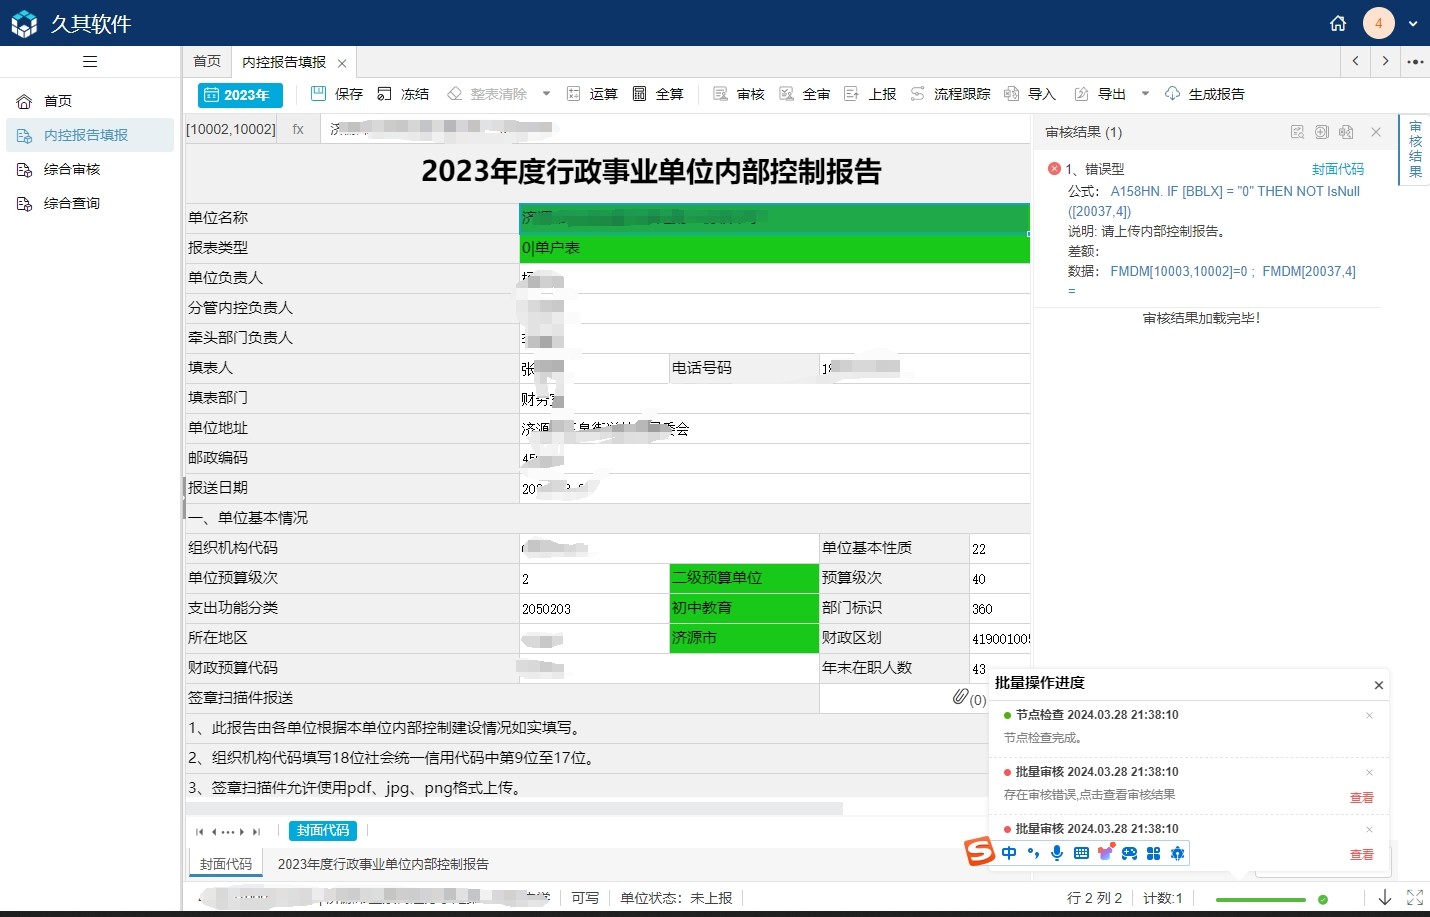
Task: Click the fx formula button
Action: [298, 129]
